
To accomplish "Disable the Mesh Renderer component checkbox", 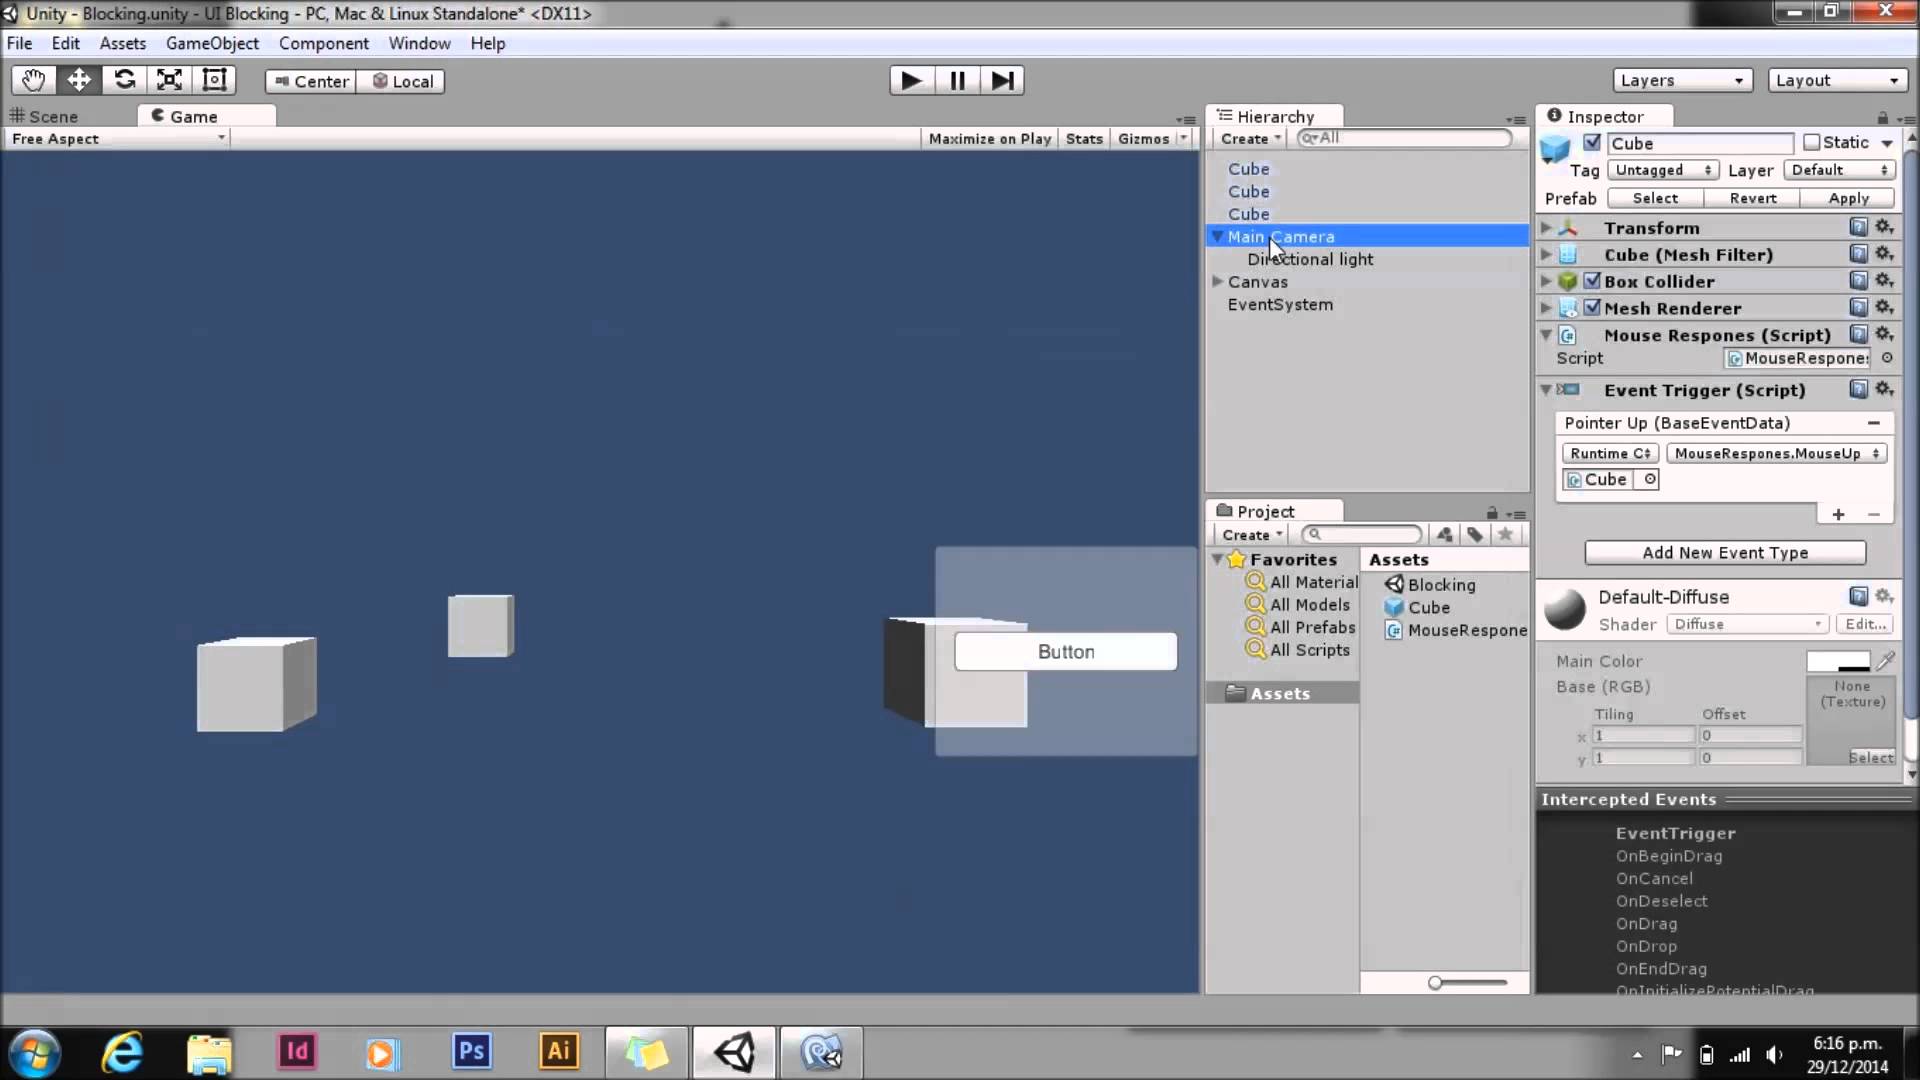I will [1592, 308].
